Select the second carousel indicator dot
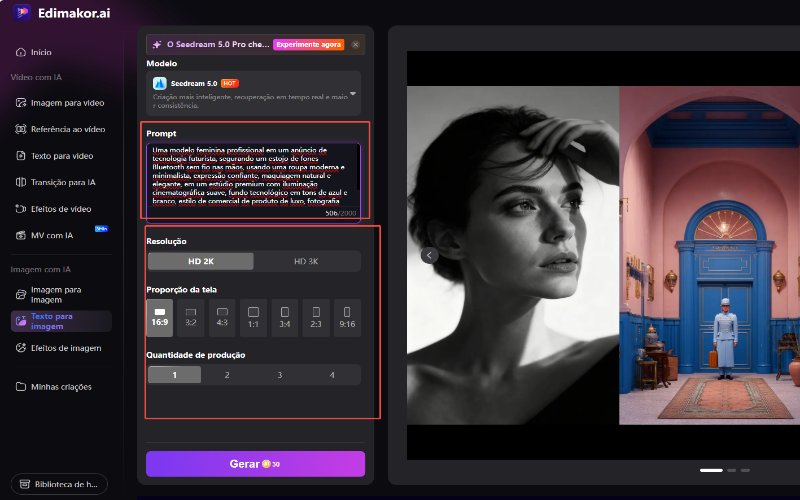Screen dimensions: 800x500 click(x=732, y=470)
